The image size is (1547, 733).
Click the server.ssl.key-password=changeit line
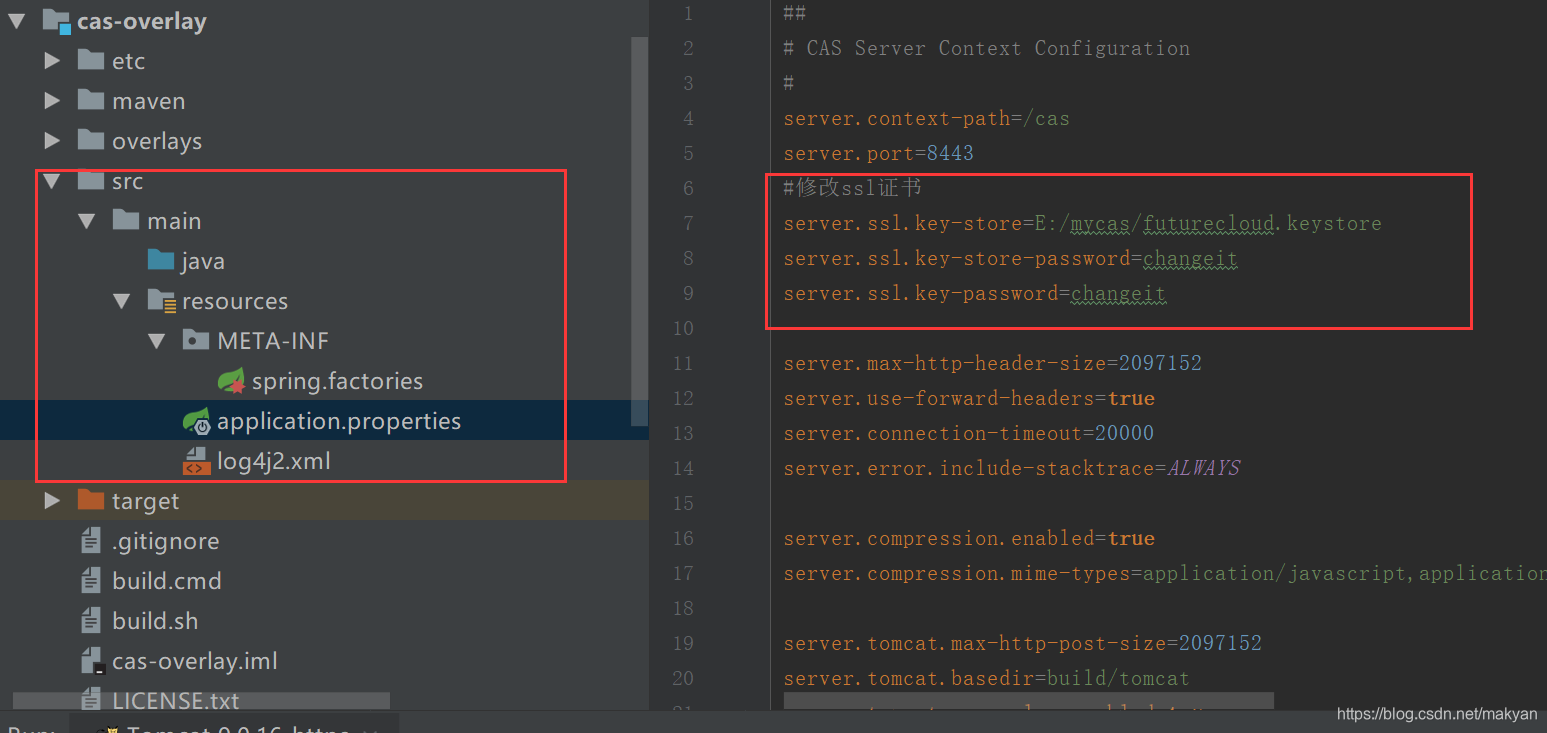coord(975,293)
